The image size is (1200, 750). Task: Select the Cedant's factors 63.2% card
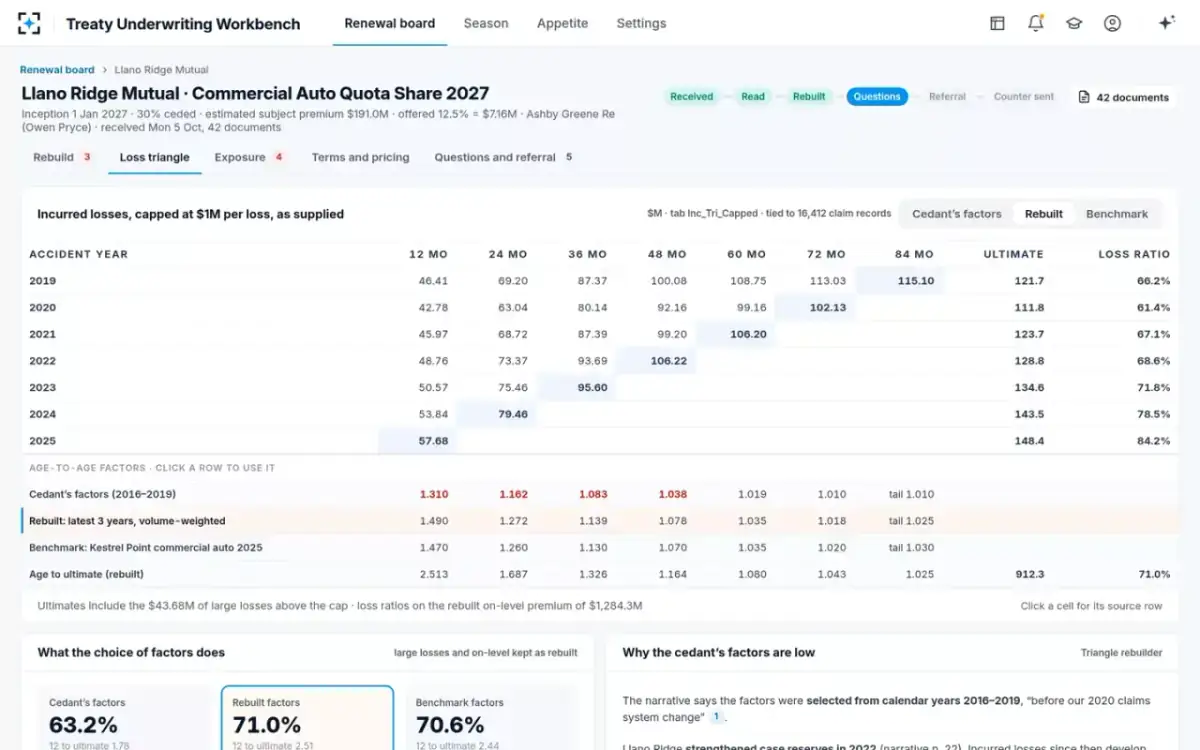pyautogui.click(x=125, y=718)
